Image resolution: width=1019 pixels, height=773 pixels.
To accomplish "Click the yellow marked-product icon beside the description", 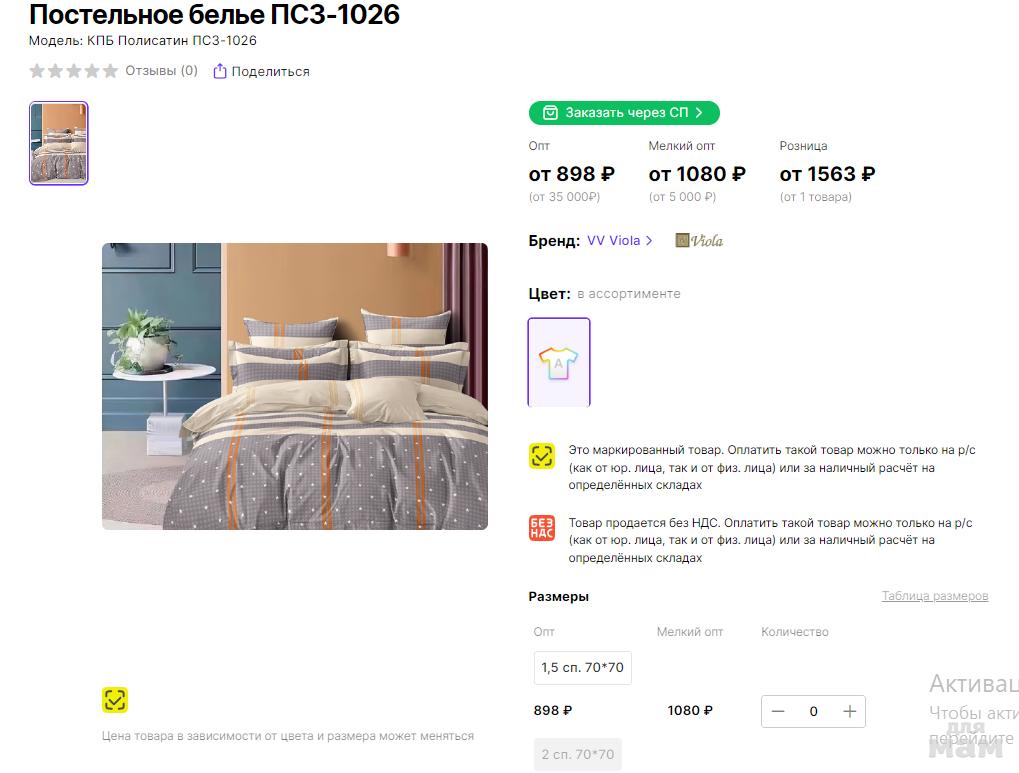I will coord(541,456).
